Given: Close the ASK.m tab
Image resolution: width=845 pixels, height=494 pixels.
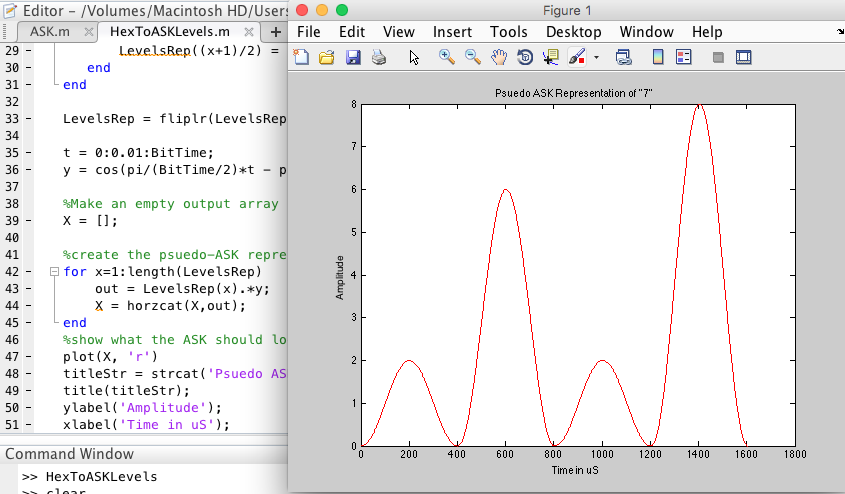Looking at the screenshot, I should pos(89,32).
